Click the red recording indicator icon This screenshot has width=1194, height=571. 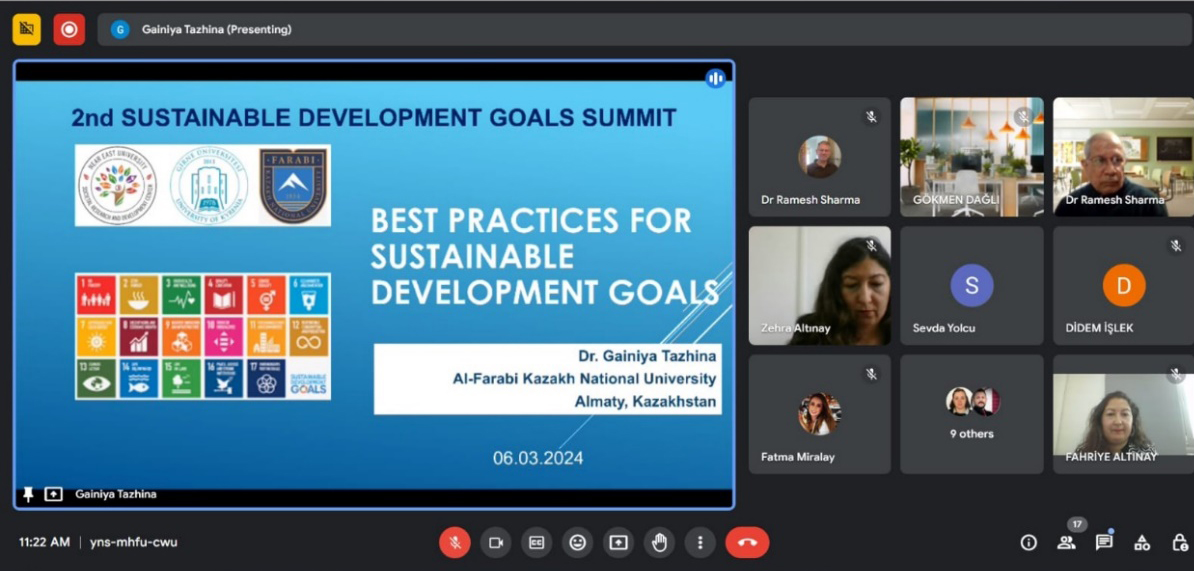[69, 30]
